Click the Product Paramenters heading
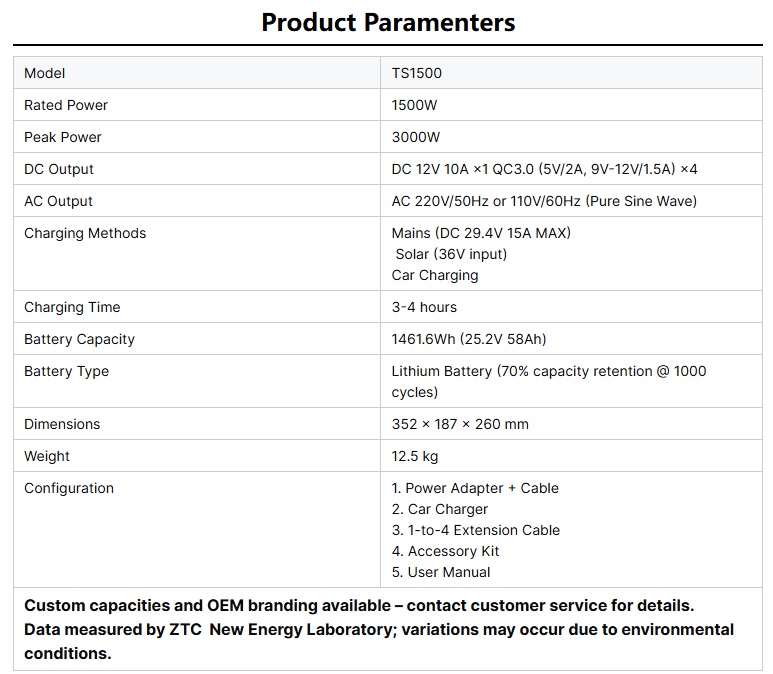Image resolution: width=773 pixels, height=674 pixels. [x=388, y=22]
